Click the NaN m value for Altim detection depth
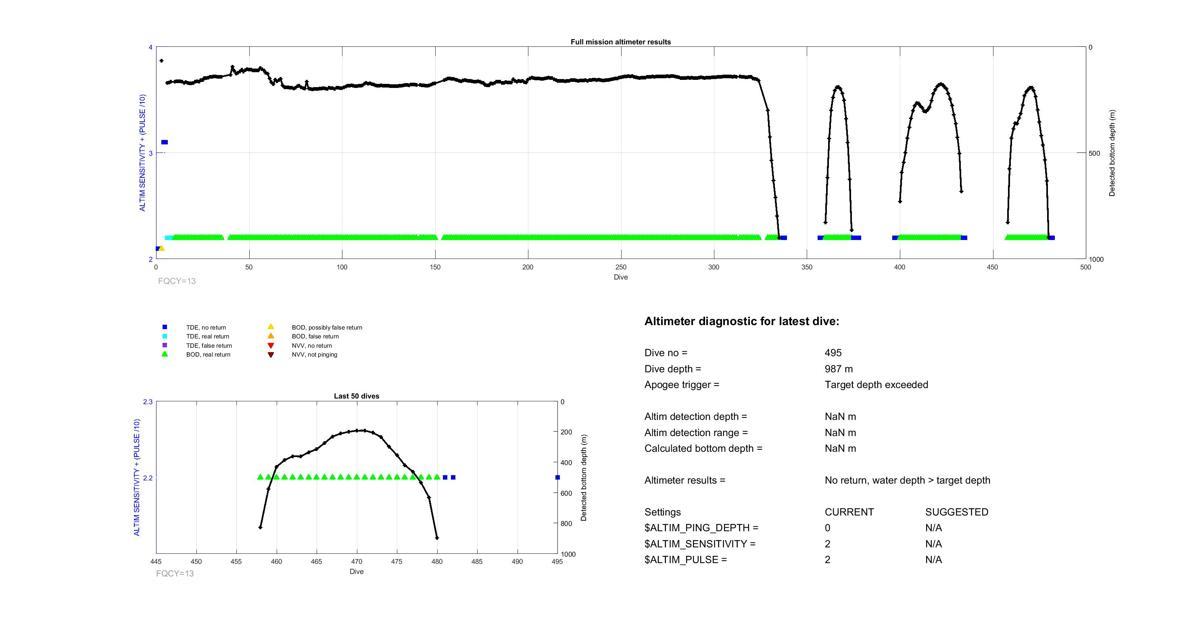 point(840,417)
